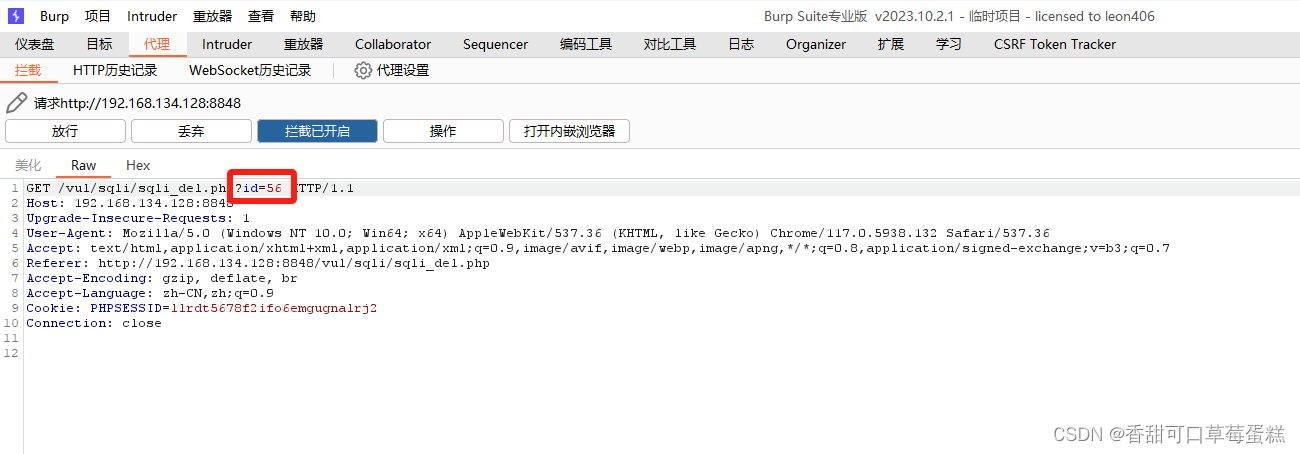Switch to the 日志 tab

(741, 44)
